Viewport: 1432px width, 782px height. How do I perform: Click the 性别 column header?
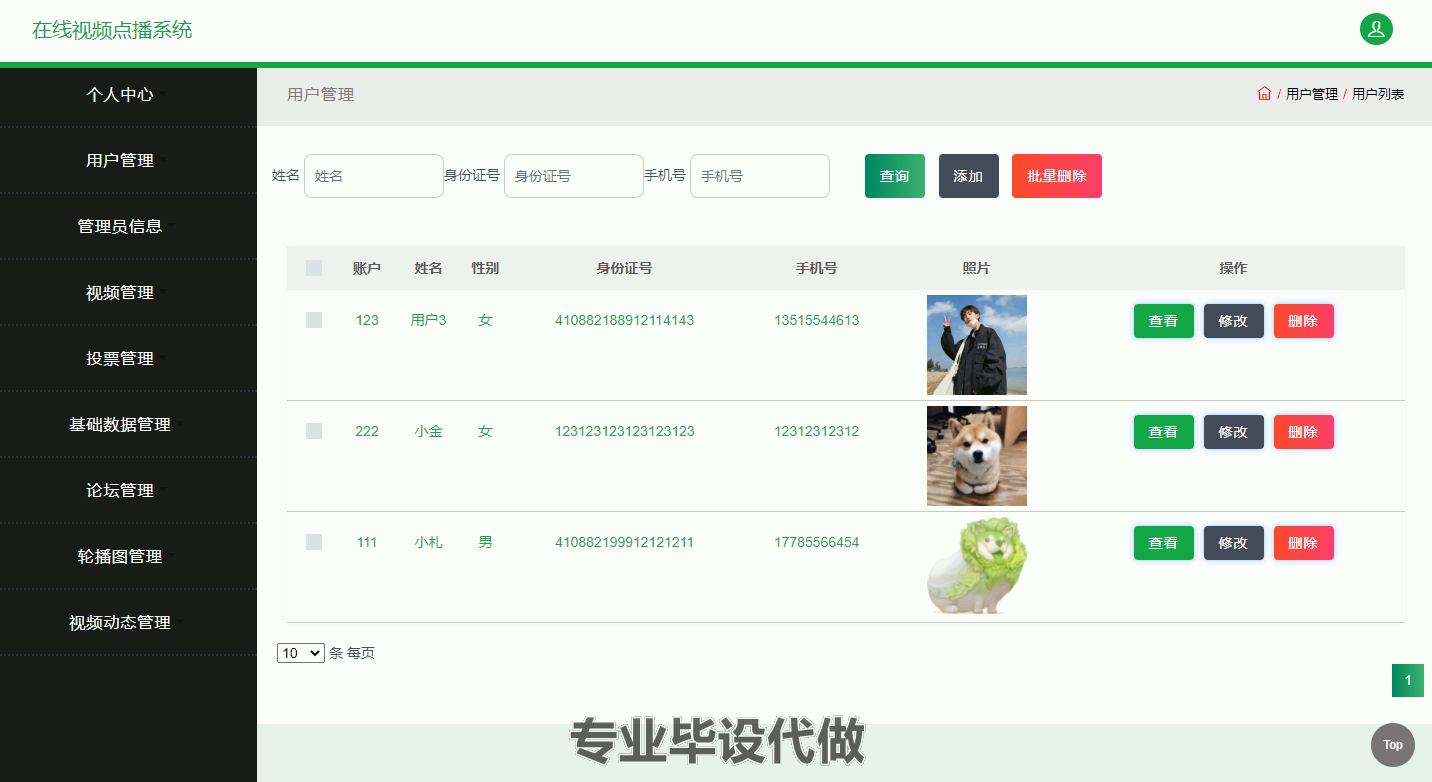pyautogui.click(x=486, y=268)
